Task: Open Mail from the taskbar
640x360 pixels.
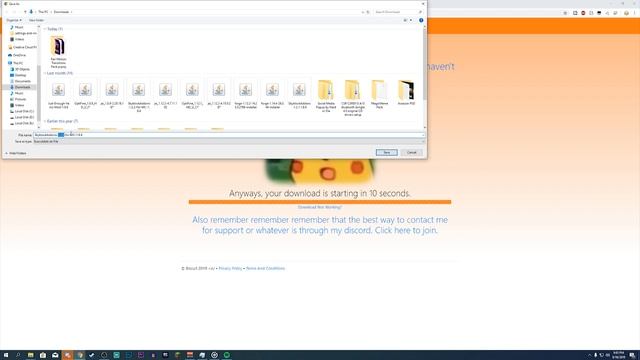Action: pos(55,355)
